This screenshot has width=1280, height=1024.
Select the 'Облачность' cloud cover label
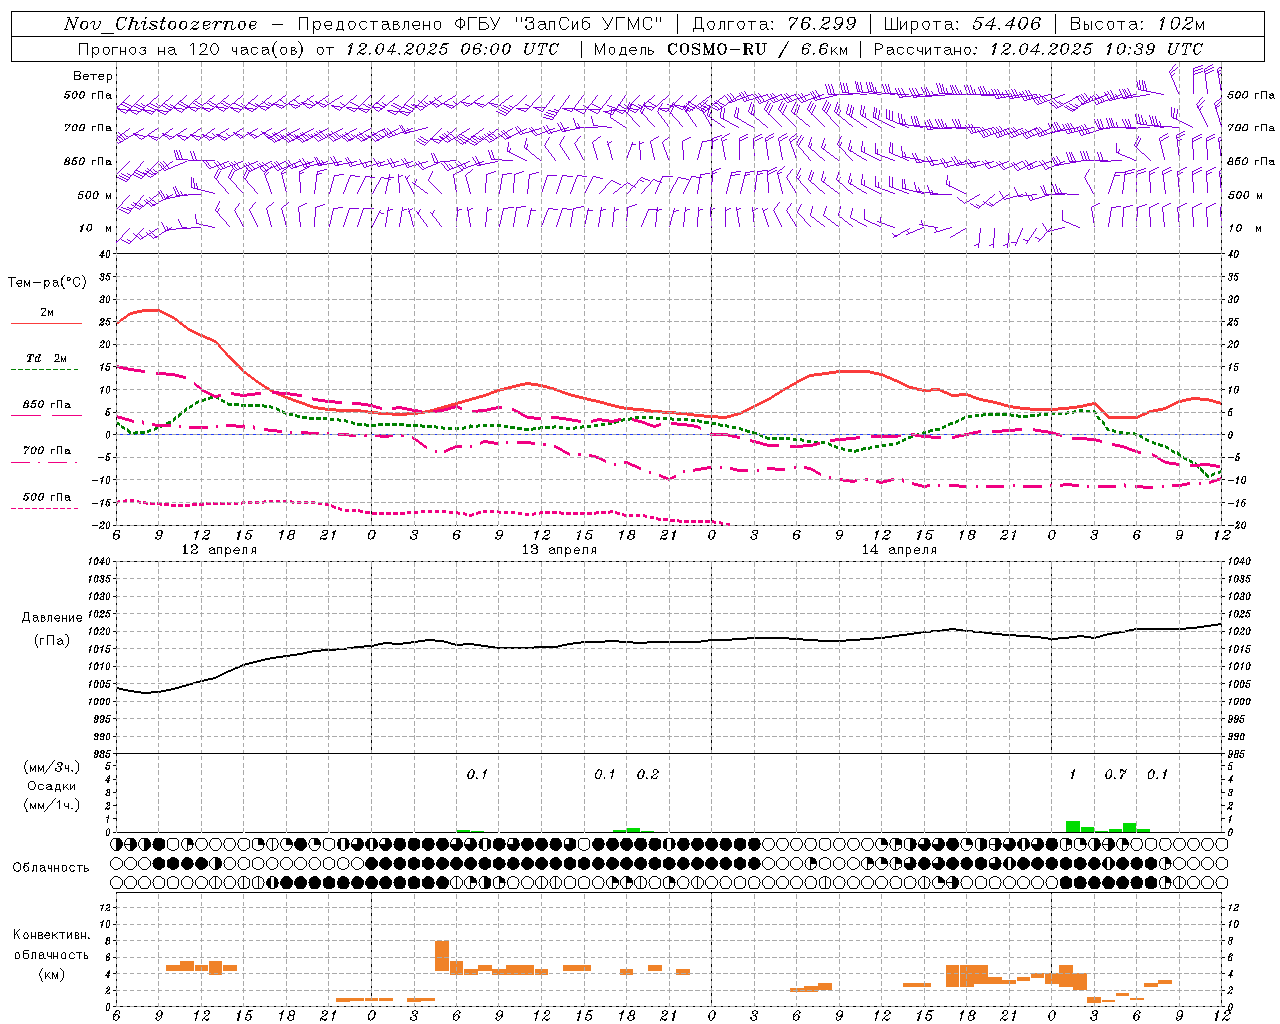pyautogui.click(x=51, y=868)
